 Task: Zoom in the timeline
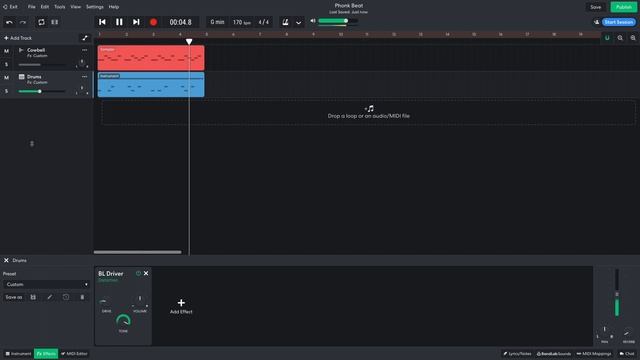[633, 38]
